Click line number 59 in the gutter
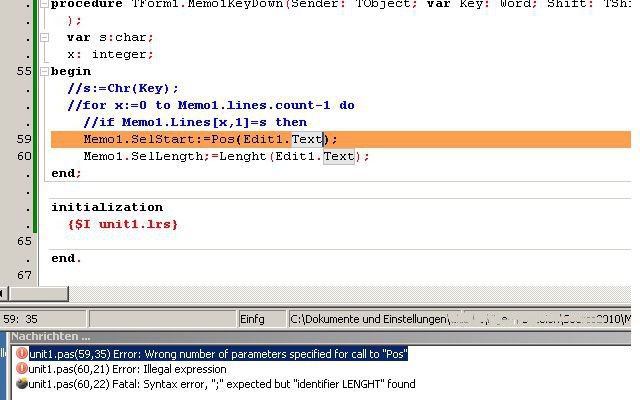Screen dimensions: 640x400 tap(24, 139)
